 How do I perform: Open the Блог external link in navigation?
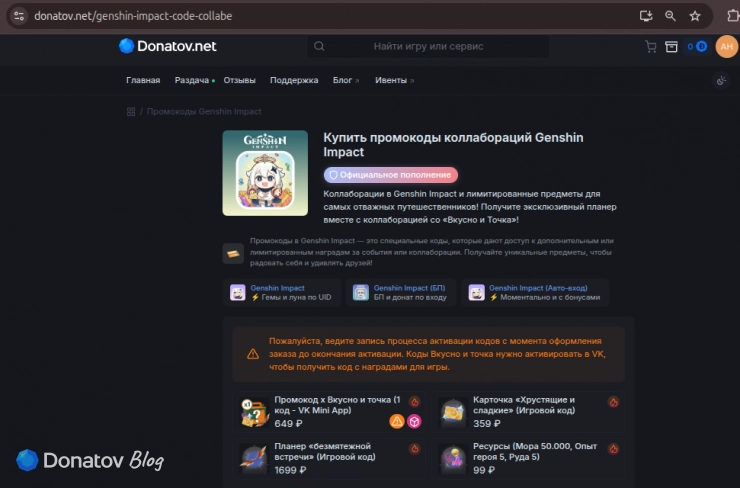346,80
